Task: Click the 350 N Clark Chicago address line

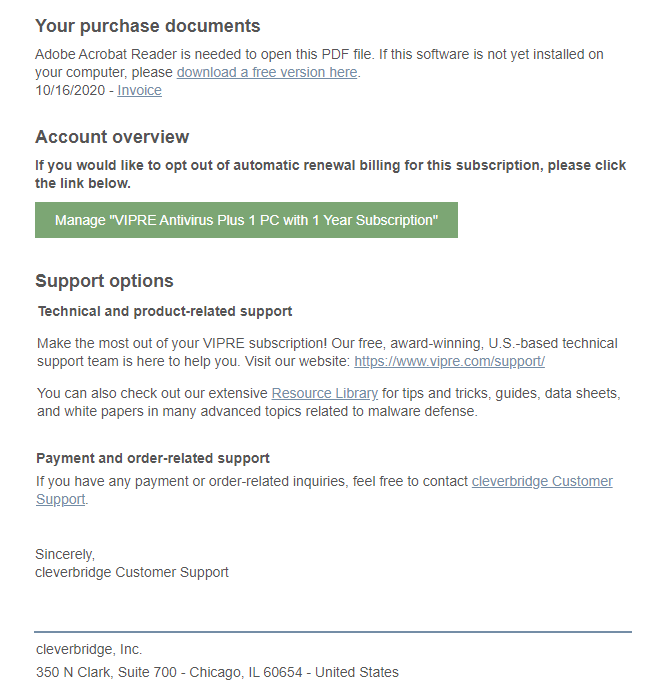Action: (x=217, y=672)
